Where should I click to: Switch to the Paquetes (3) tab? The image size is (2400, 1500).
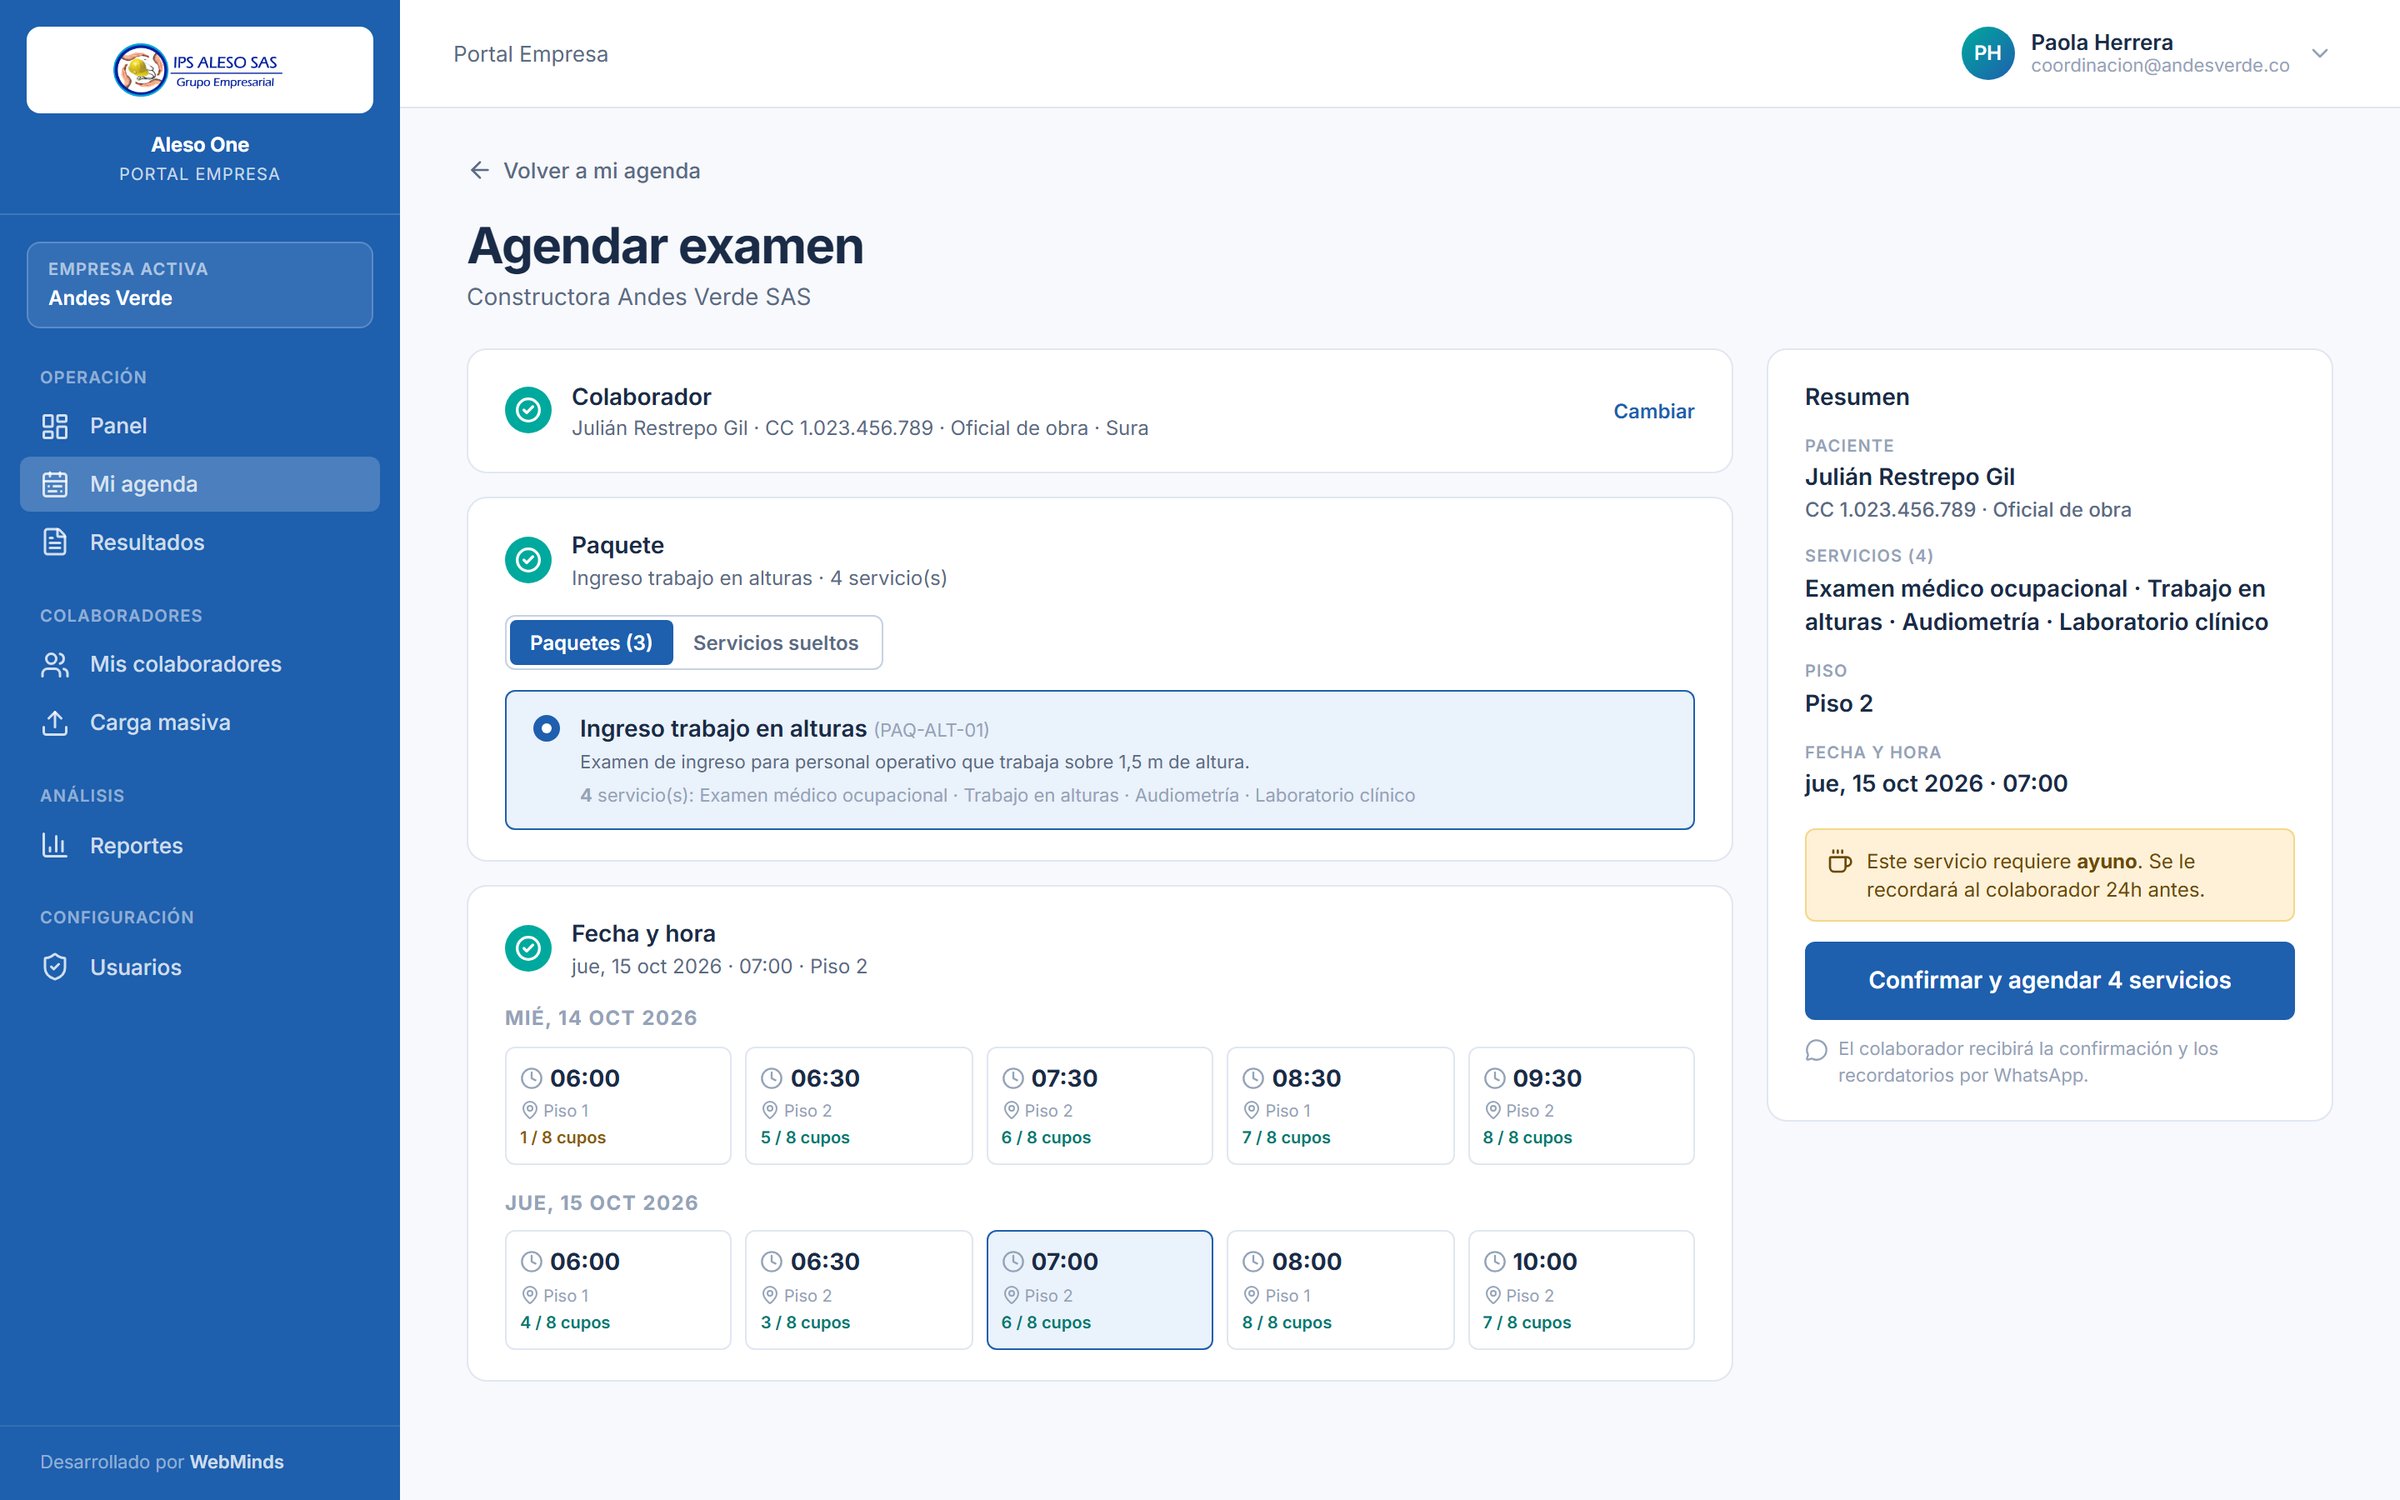coord(591,642)
